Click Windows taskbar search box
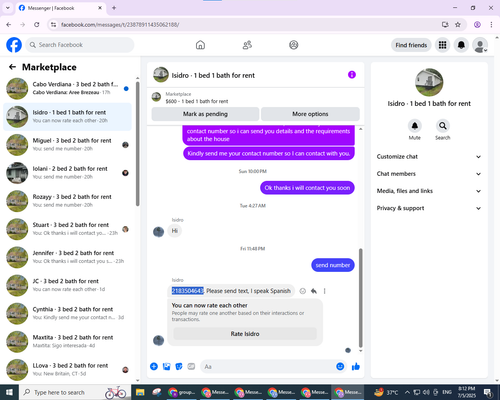 coord(75,392)
